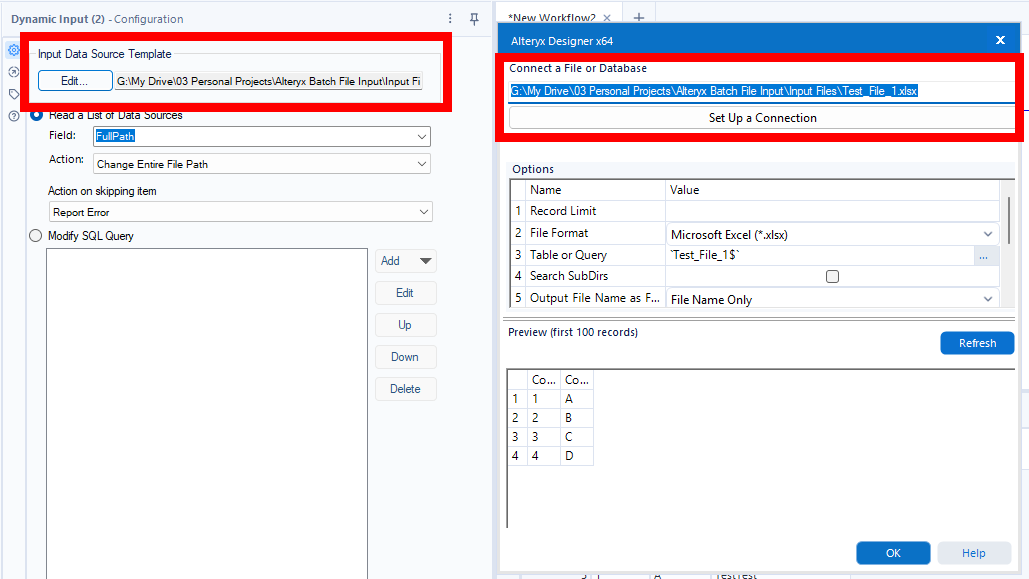Image resolution: width=1029 pixels, height=579 pixels.
Task: Select the Annotation tag icon
Action: point(14,92)
